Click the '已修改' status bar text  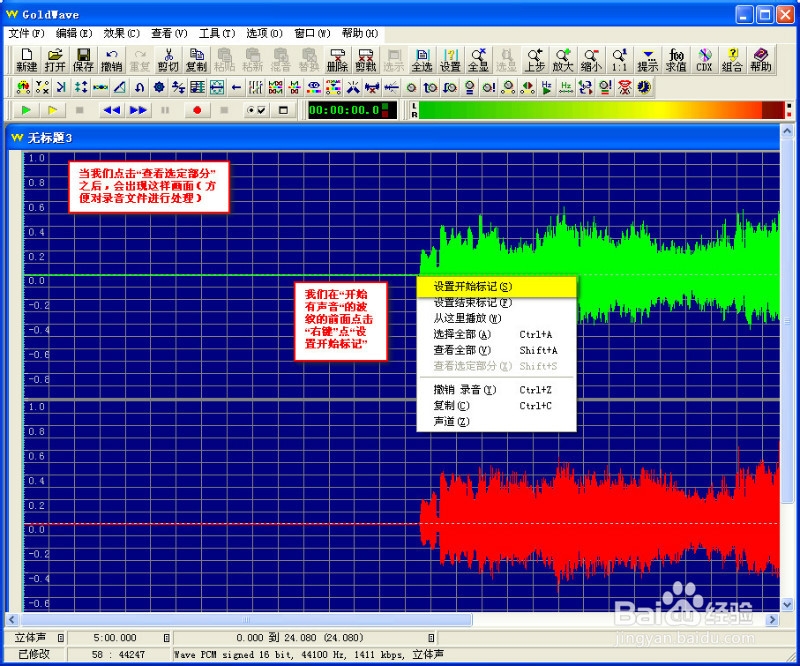click(x=34, y=654)
